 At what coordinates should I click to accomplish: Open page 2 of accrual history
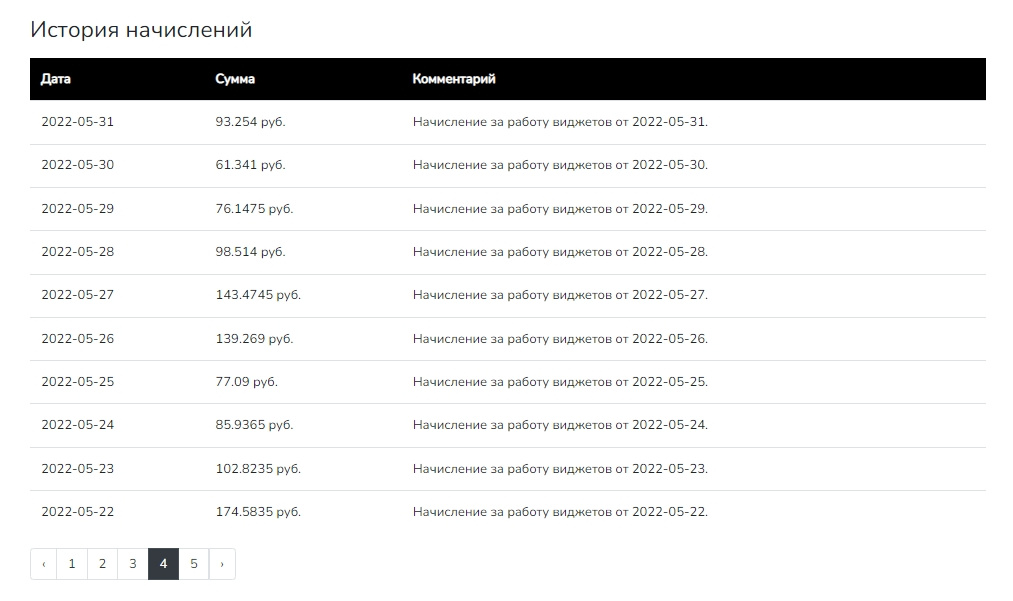[x=102, y=564]
